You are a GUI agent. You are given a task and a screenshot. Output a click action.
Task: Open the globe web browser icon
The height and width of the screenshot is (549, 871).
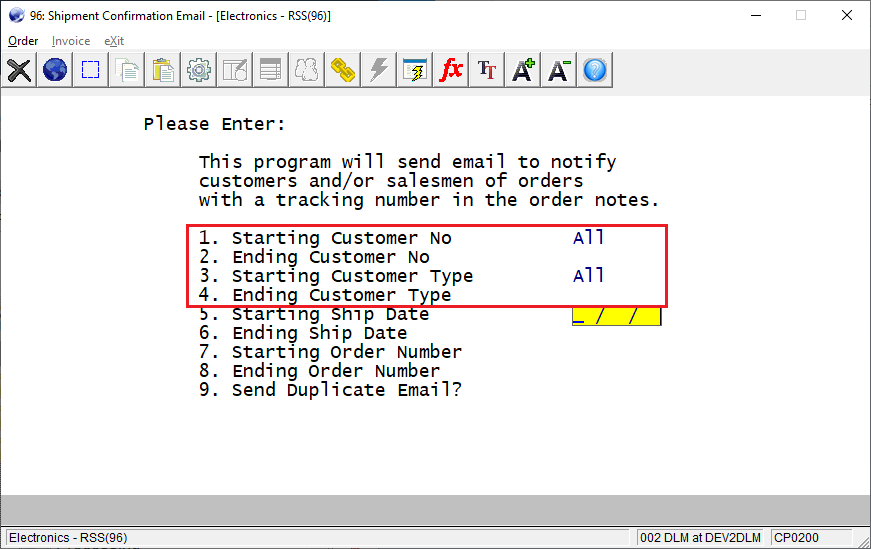point(55,70)
